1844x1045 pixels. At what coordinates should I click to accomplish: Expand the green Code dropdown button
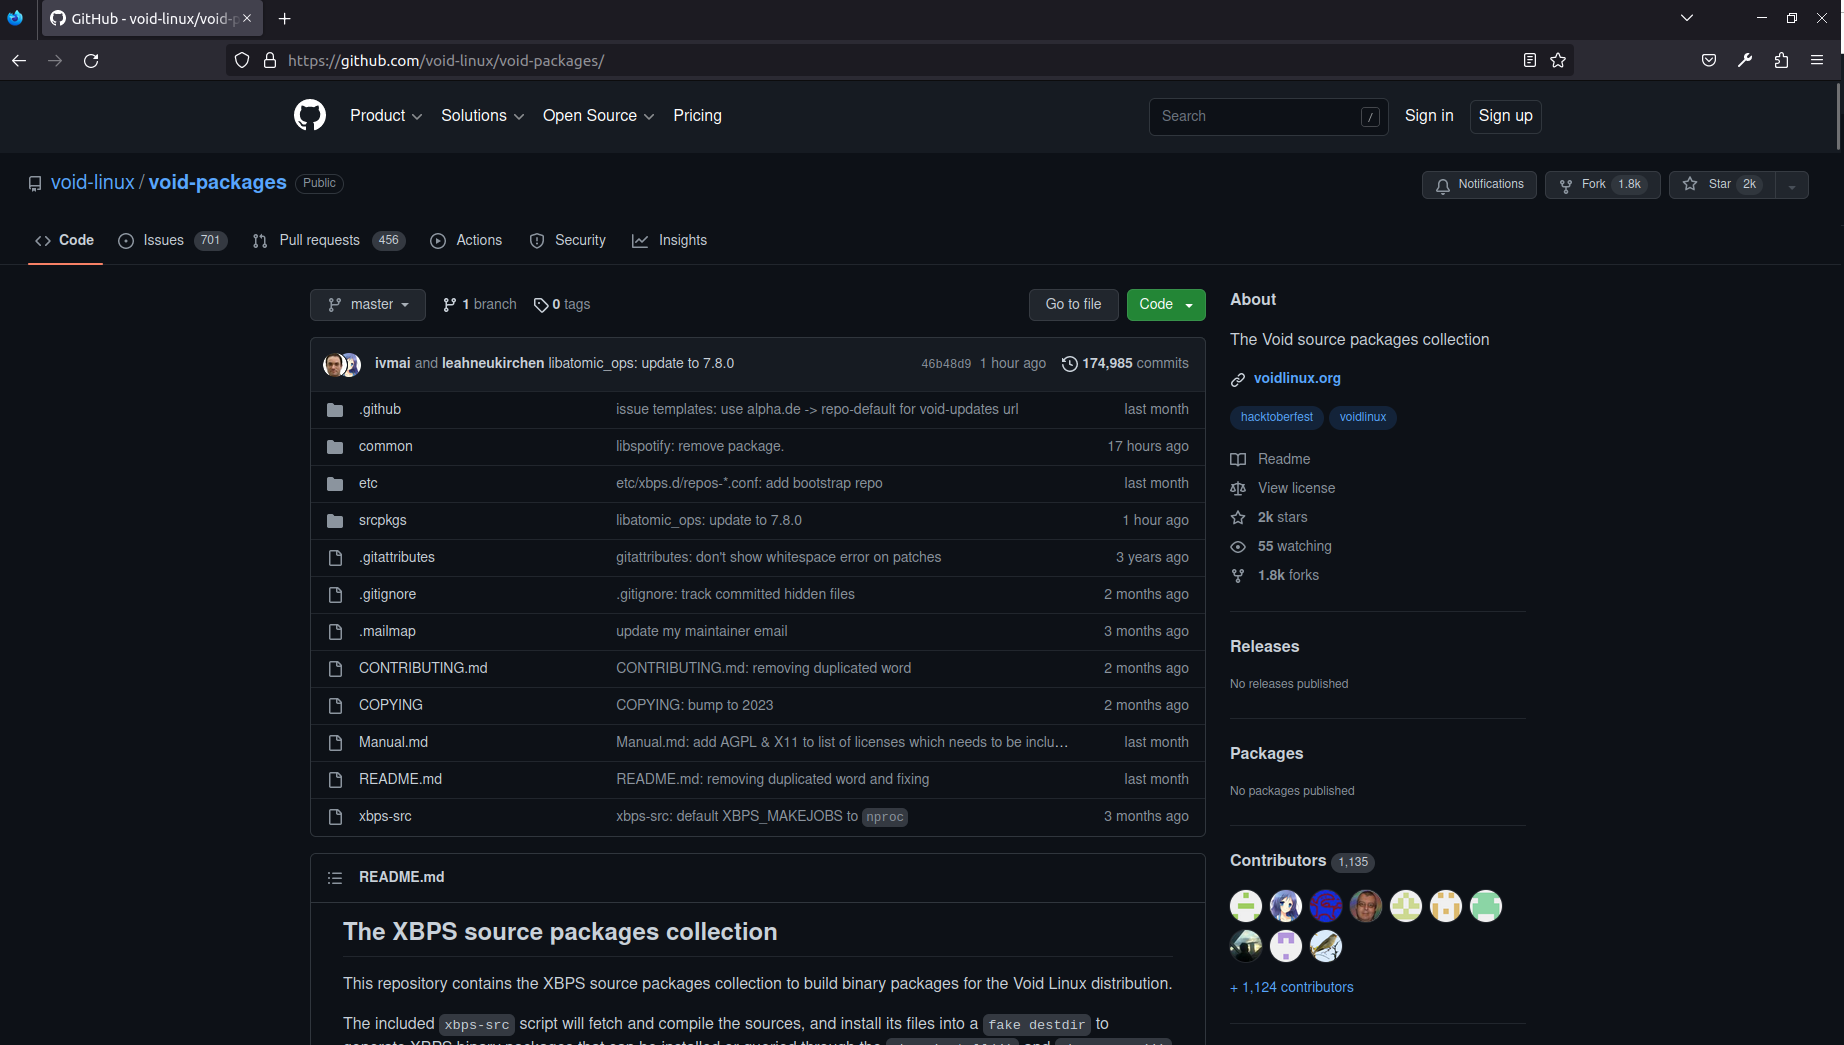click(x=1166, y=305)
